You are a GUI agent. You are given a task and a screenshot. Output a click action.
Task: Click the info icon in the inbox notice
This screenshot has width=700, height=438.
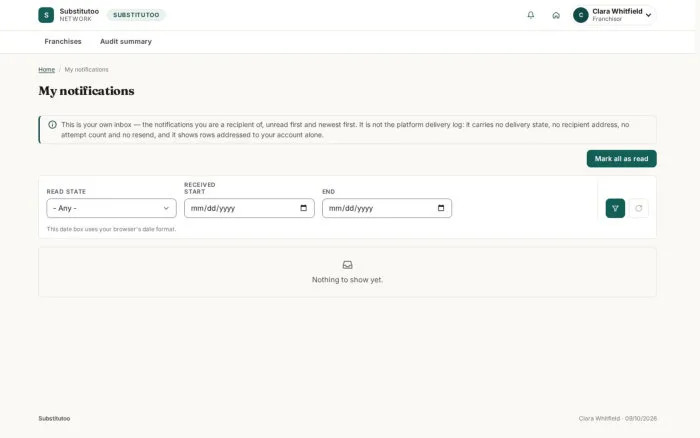pyautogui.click(x=52, y=125)
